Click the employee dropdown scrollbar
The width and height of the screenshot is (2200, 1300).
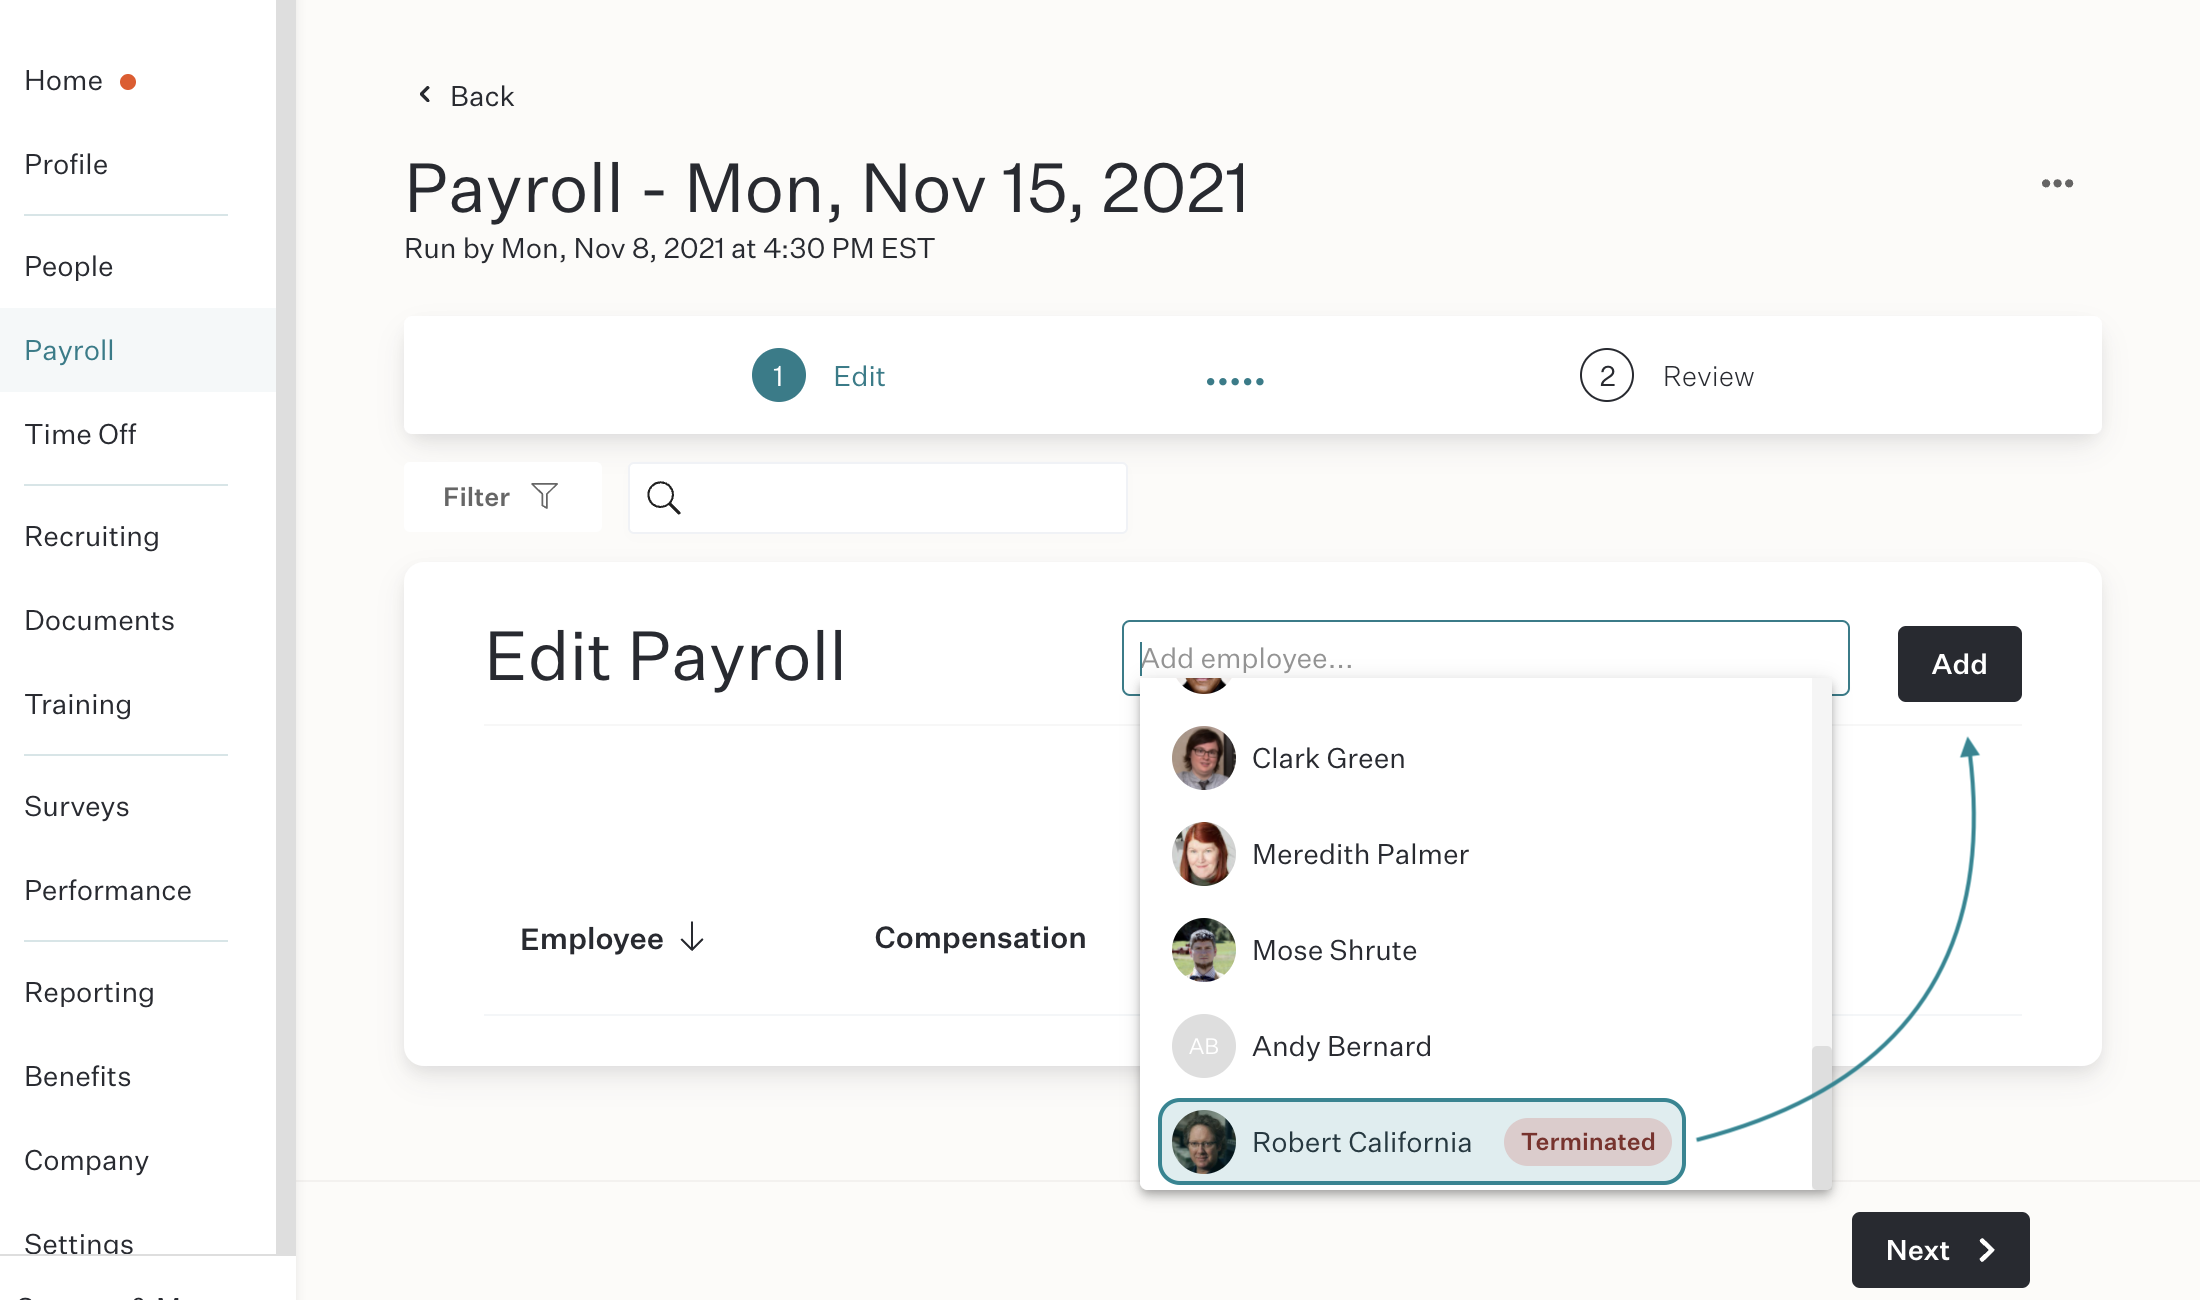pyautogui.click(x=1821, y=1116)
